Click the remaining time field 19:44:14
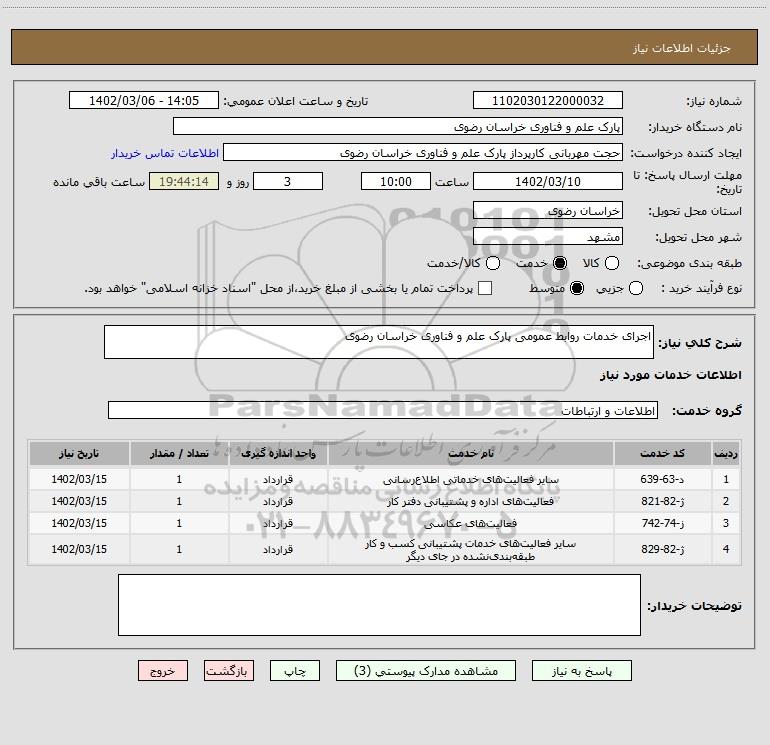This screenshot has height=745, width=770. 184,181
